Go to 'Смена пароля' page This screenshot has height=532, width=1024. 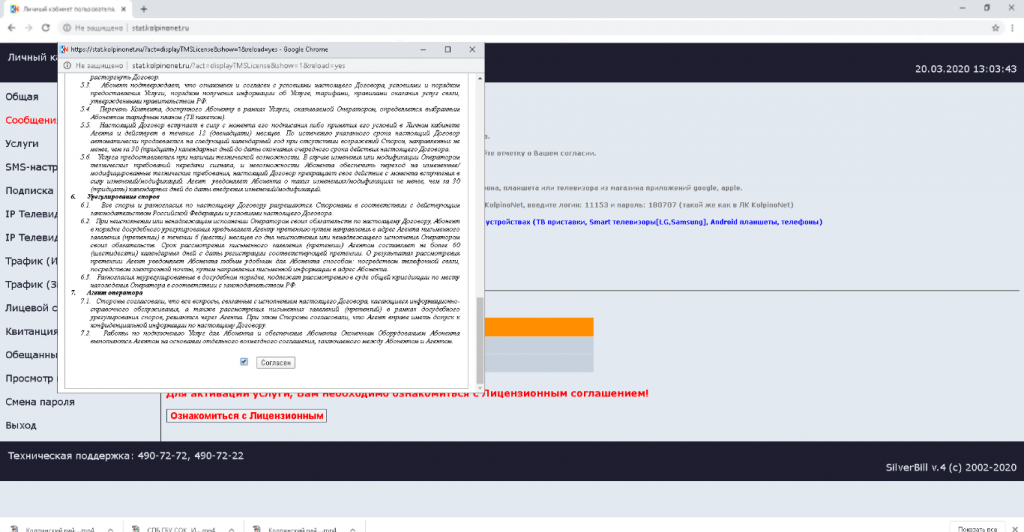(40, 402)
